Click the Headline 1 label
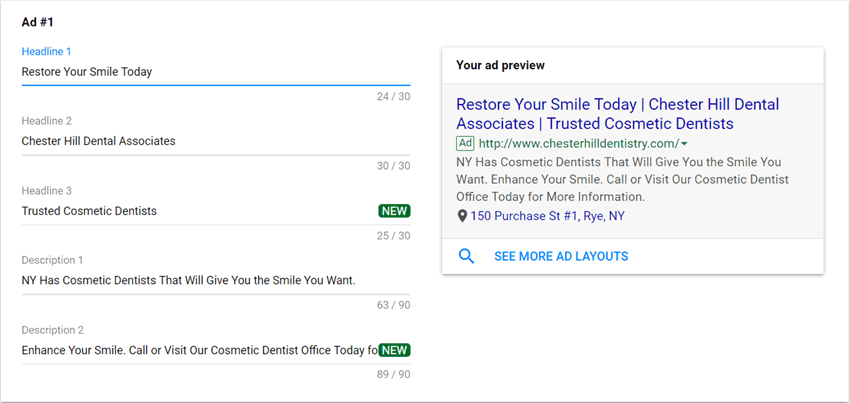The height and width of the screenshot is (403, 850). 46,52
